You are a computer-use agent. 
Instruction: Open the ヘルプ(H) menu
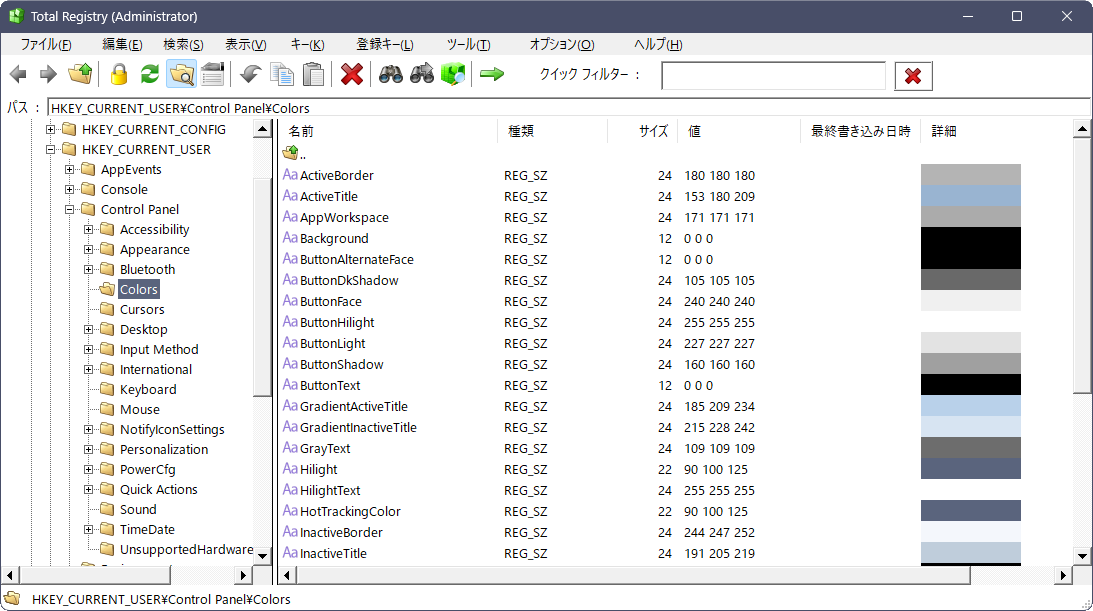(x=658, y=45)
